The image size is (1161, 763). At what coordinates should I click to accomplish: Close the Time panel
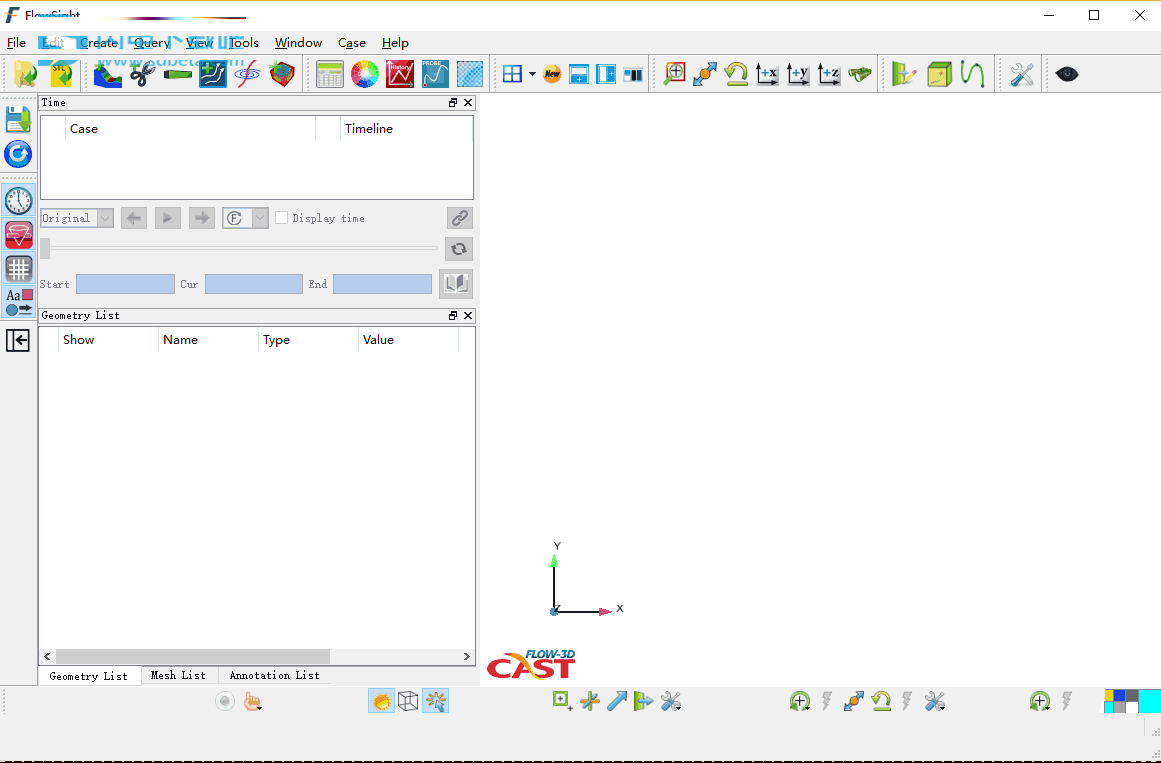468,103
